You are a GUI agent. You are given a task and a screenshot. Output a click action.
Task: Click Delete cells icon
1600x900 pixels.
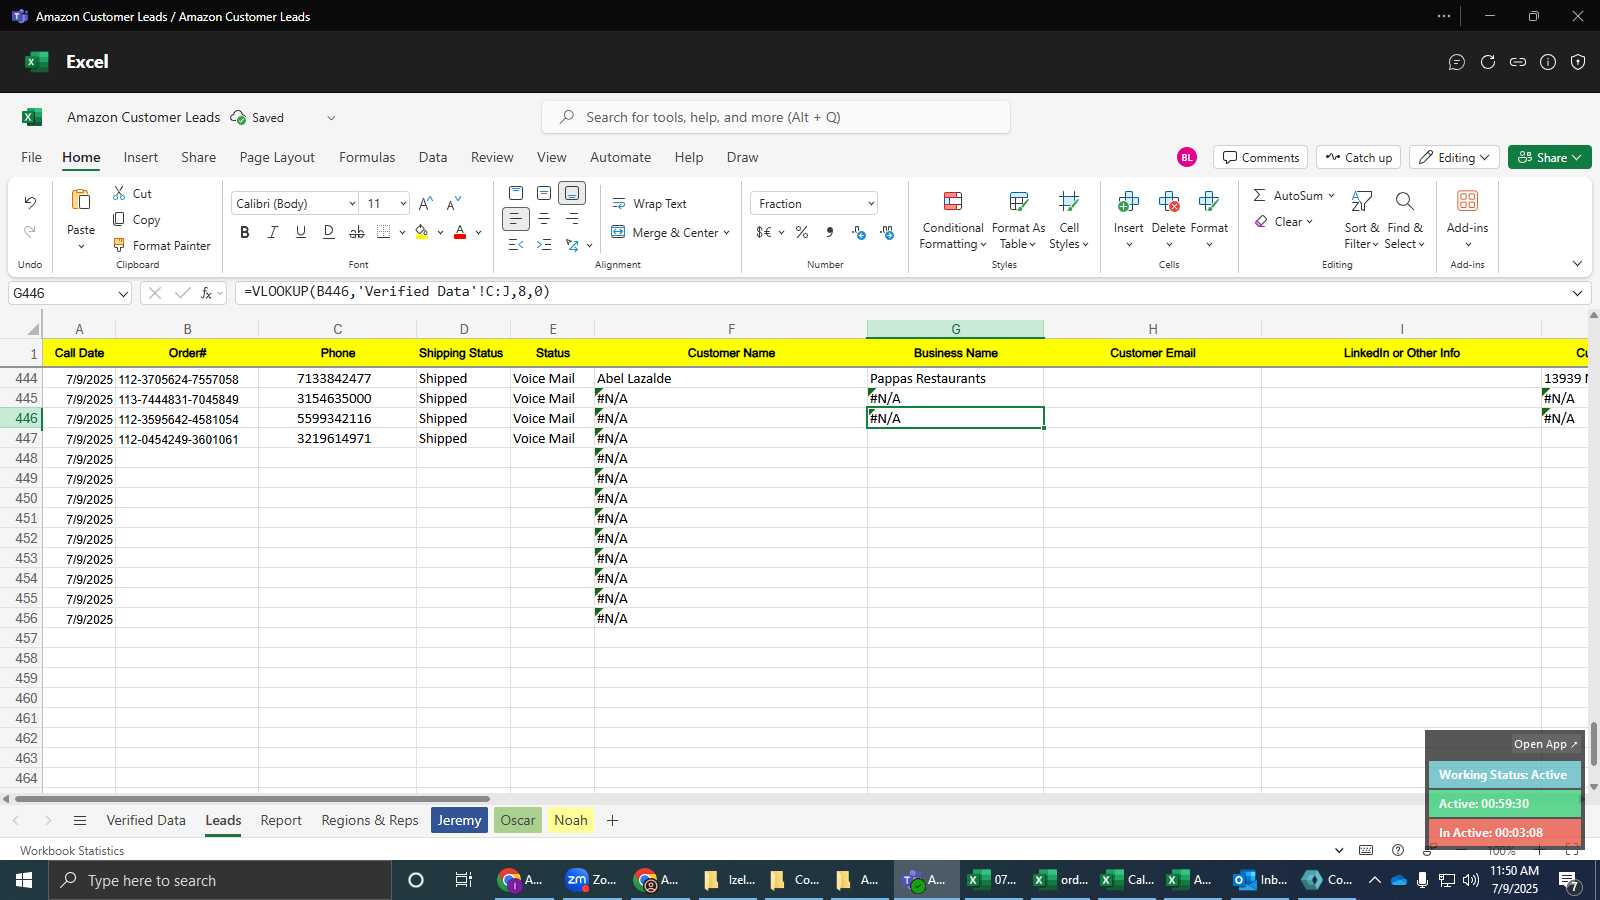(1169, 202)
